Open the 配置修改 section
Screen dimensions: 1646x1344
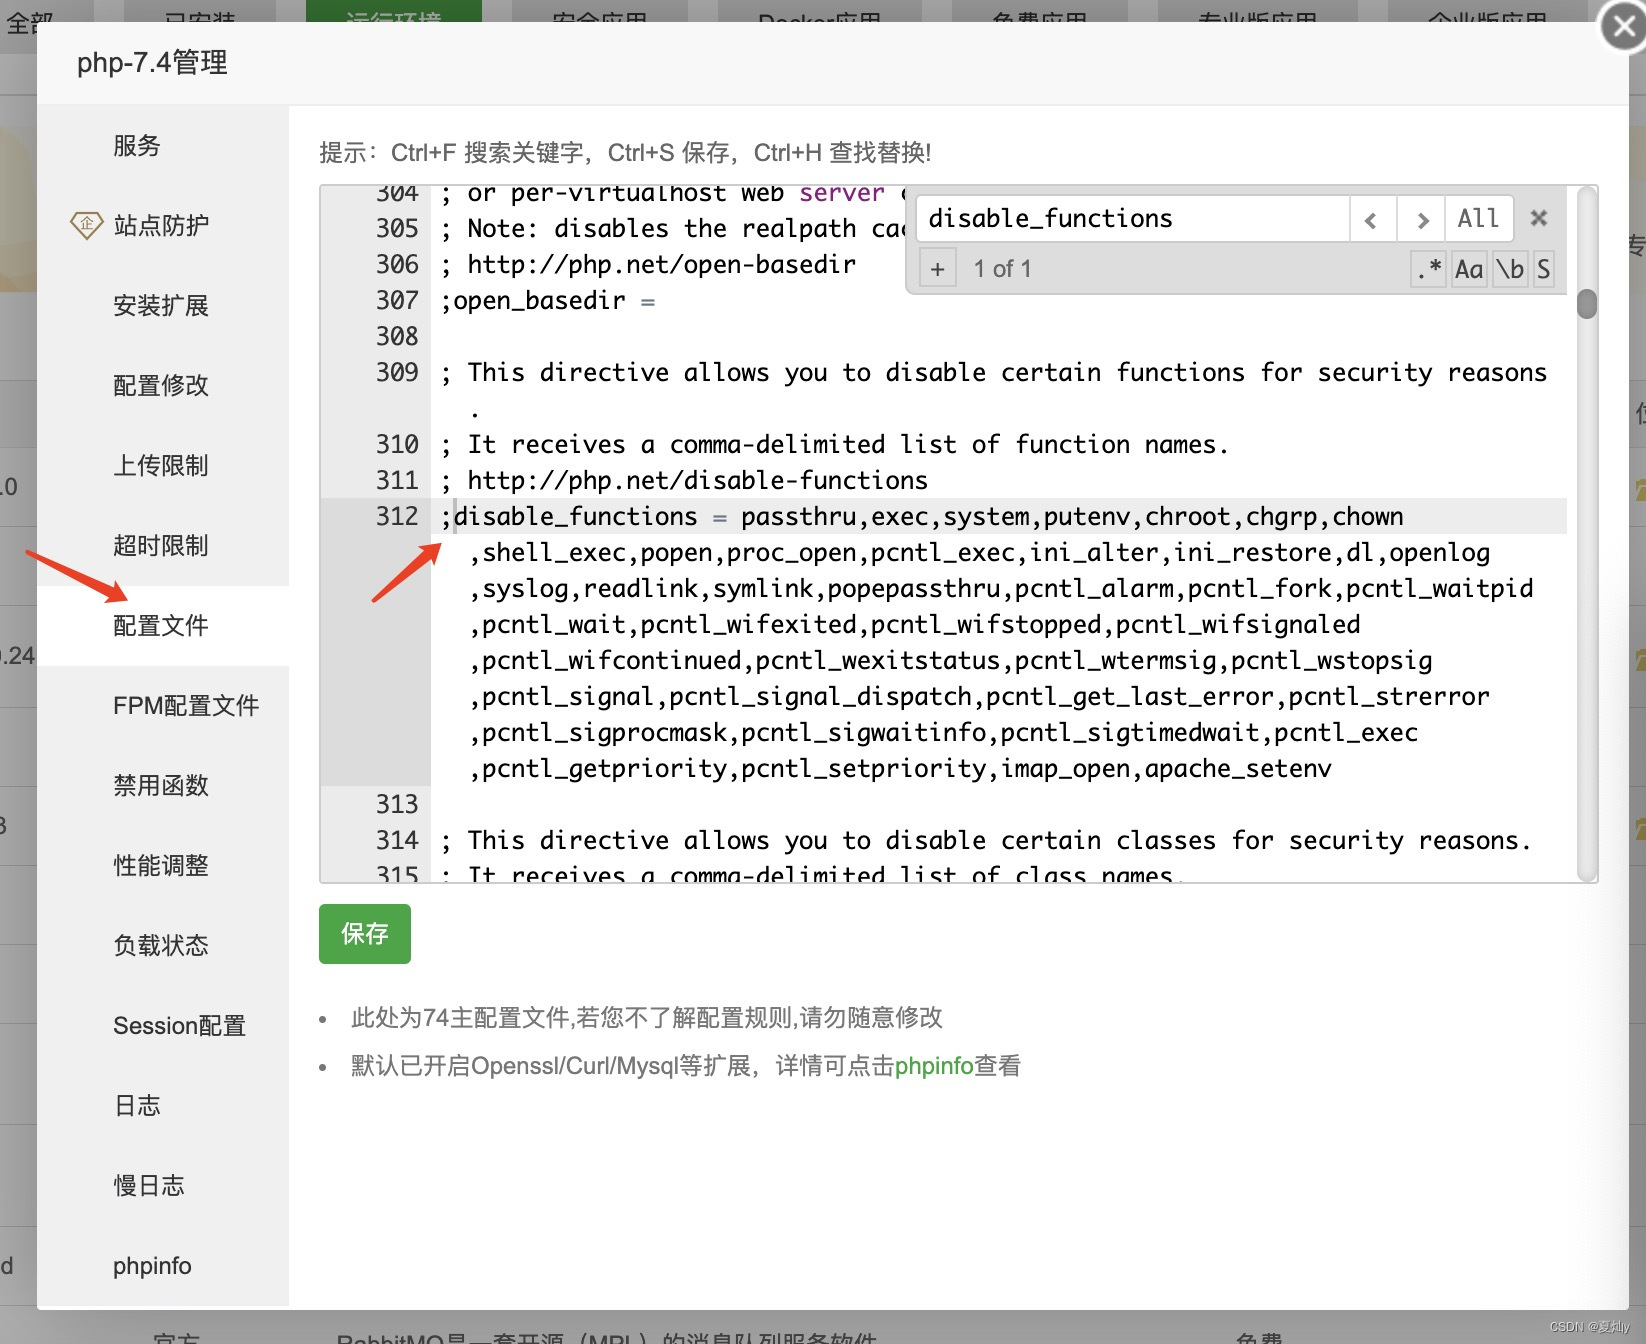161,386
